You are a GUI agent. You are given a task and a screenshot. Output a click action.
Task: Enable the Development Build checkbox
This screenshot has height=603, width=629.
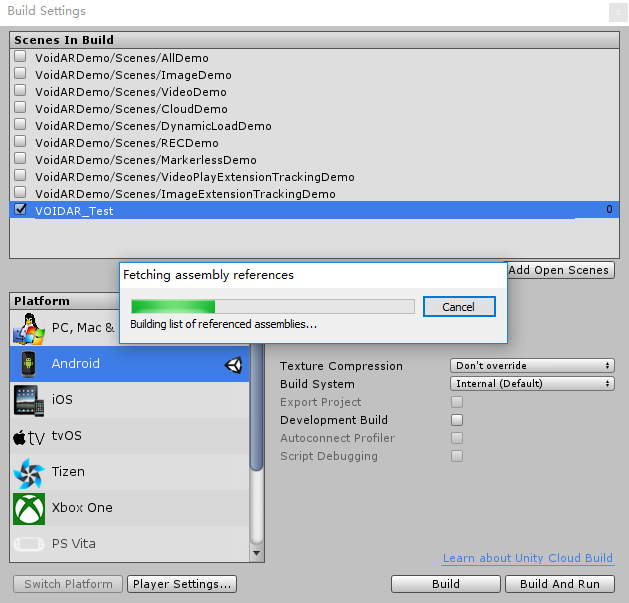point(457,420)
